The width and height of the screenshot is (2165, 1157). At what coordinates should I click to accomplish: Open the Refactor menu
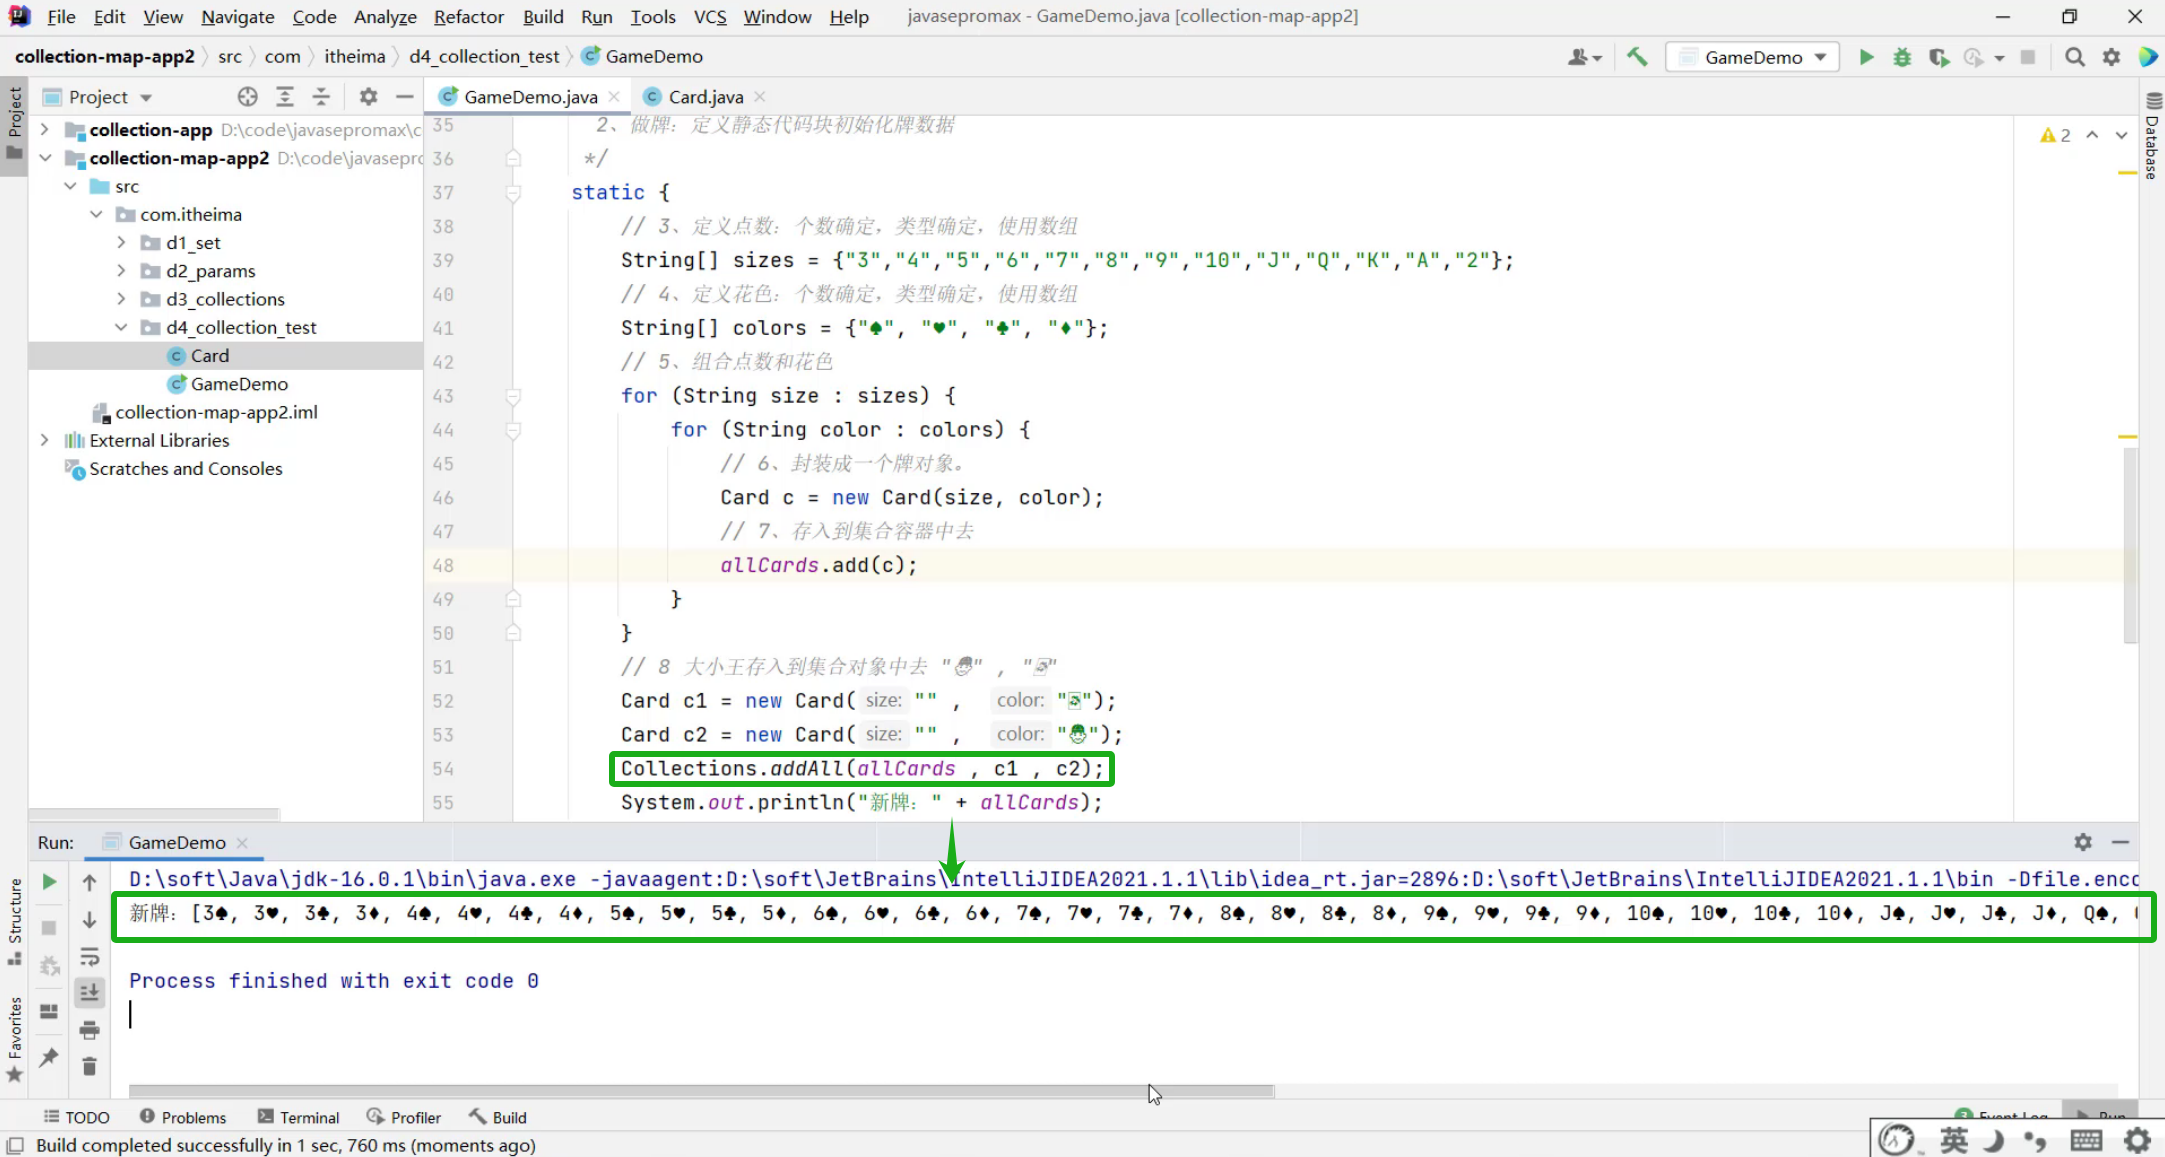coord(468,17)
